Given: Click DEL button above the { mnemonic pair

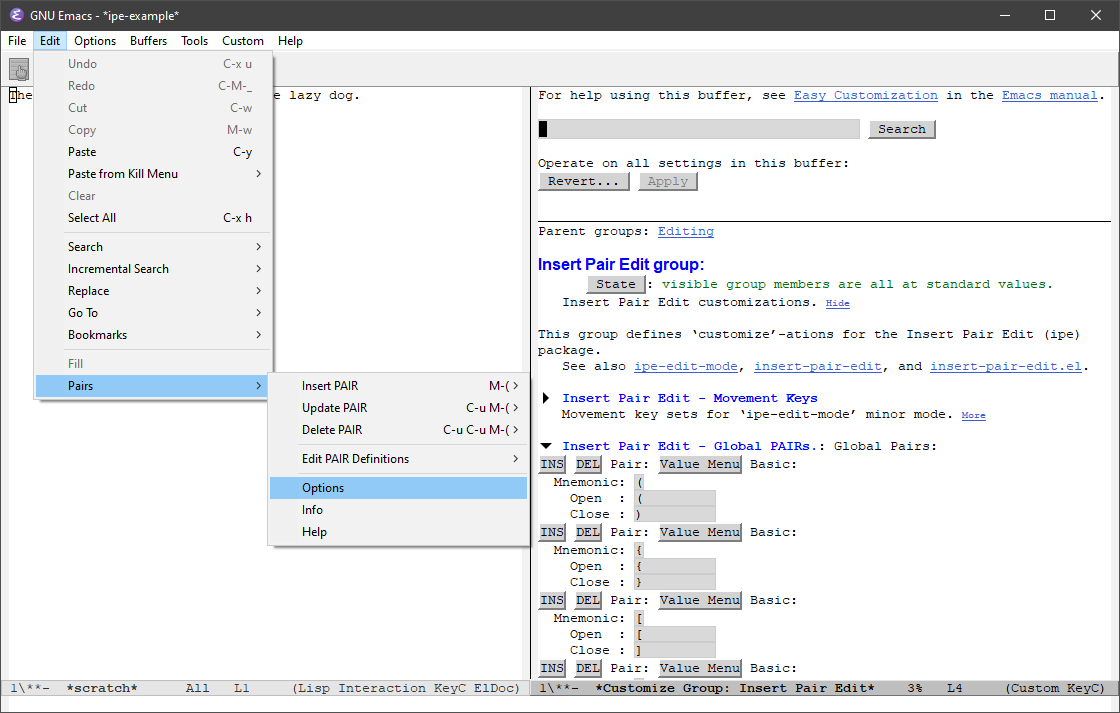Looking at the screenshot, I should click(x=588, y=532).
